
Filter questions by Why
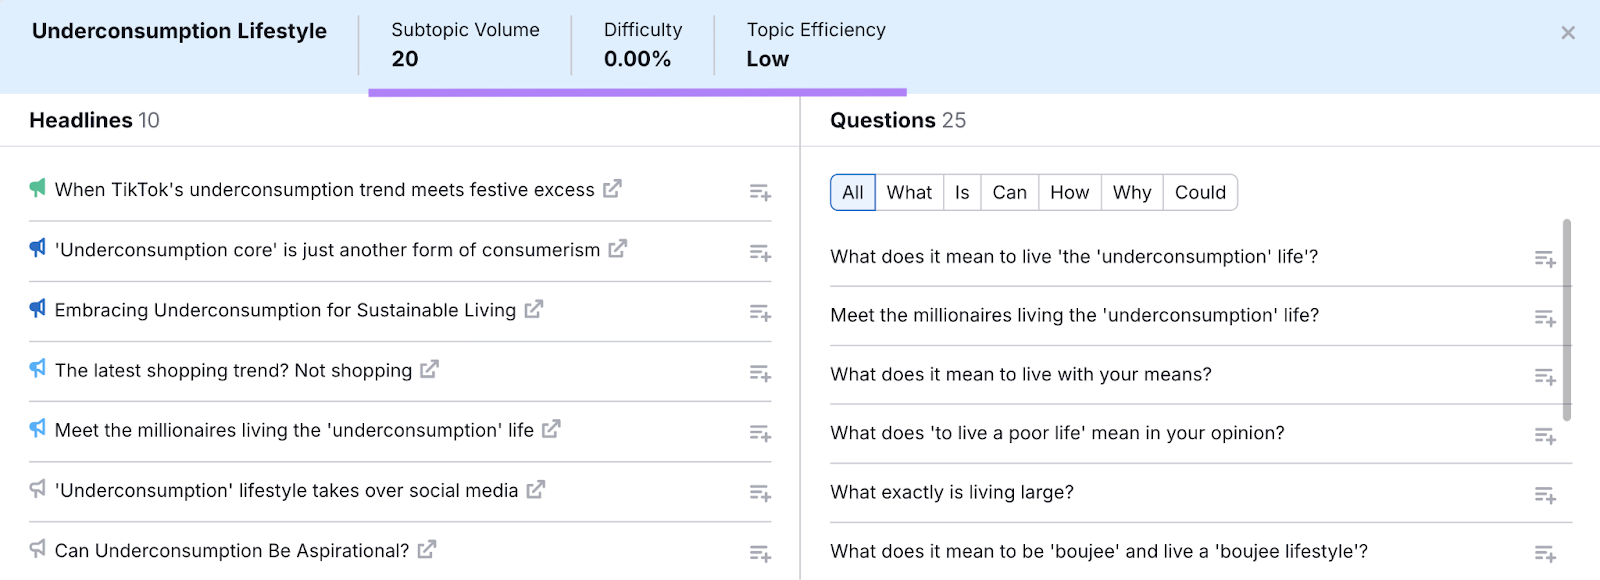tap(1132, 192)
